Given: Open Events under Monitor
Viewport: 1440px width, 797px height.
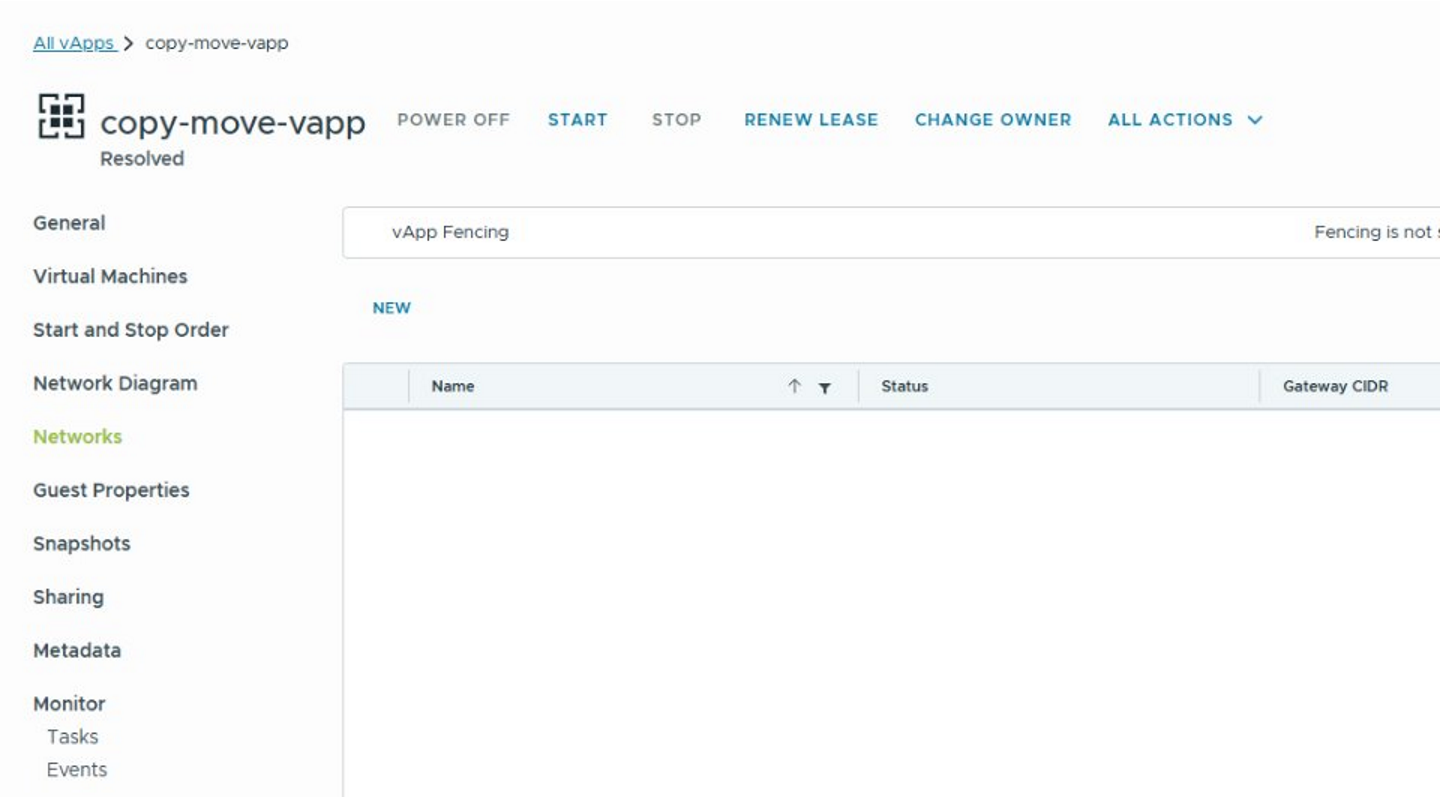Looking at the screenshot, I should (x=77, y=770).
